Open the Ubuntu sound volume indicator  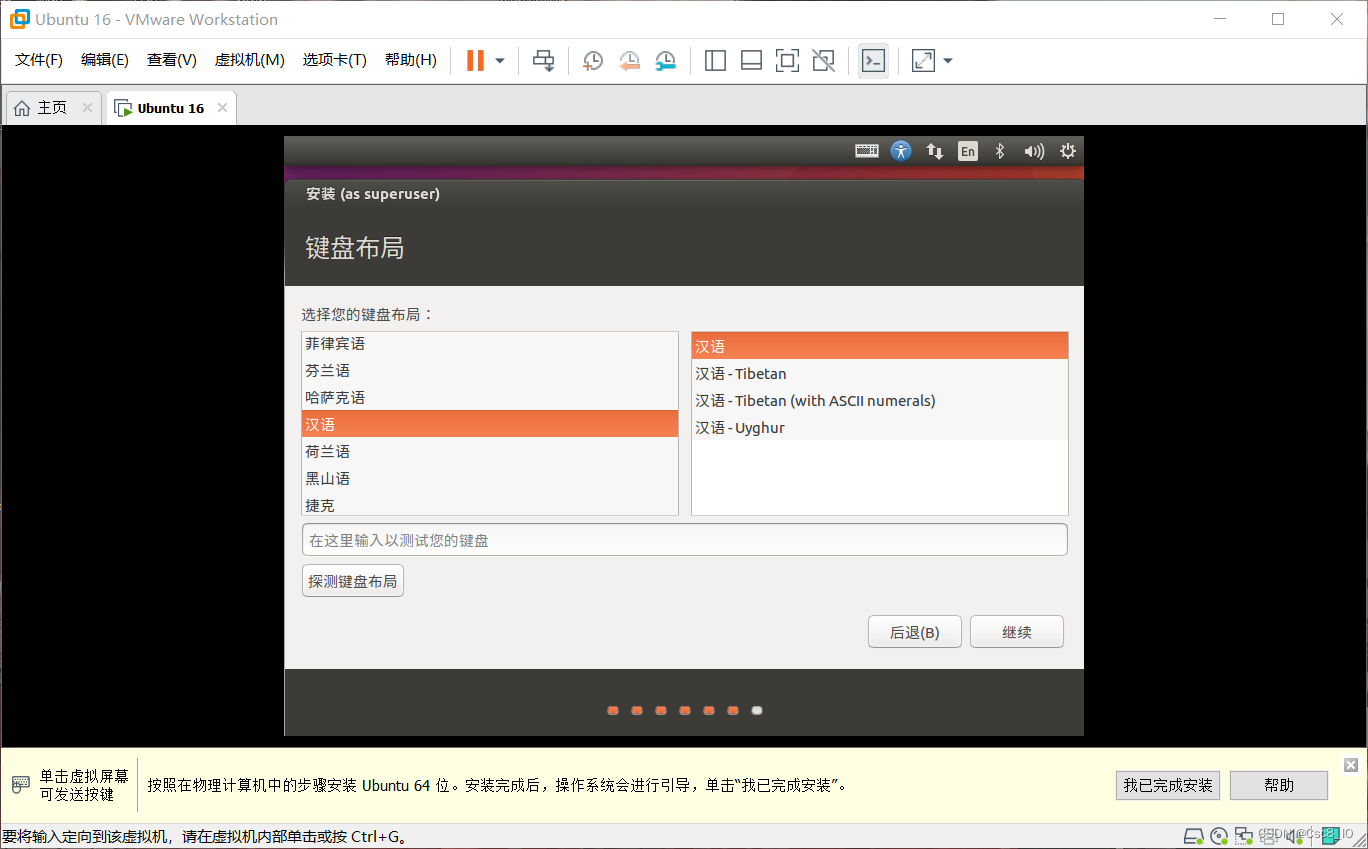(x=1034, y=151)
